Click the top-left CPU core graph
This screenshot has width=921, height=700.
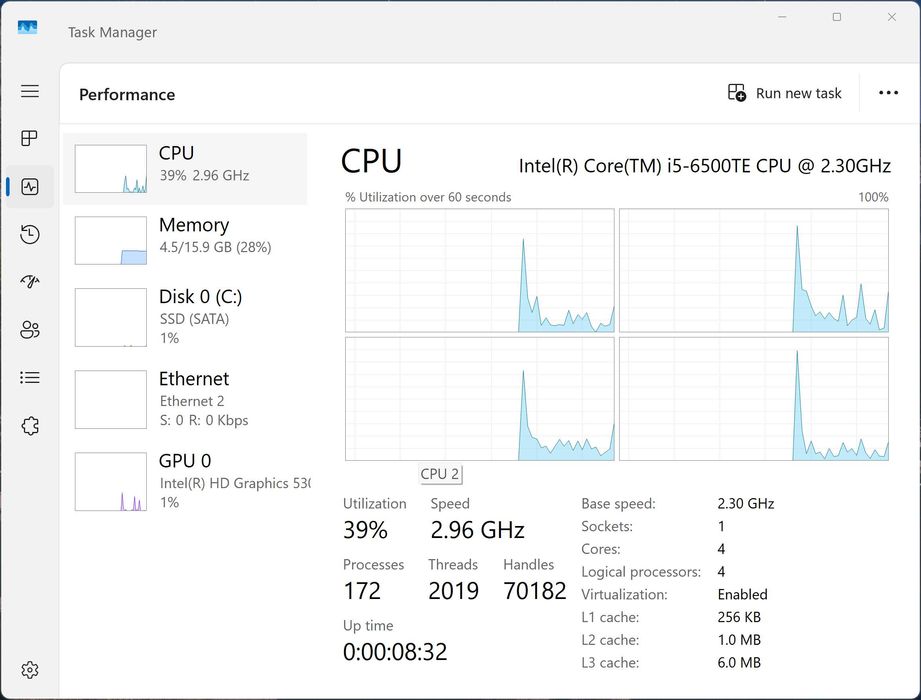pos(480,270)
